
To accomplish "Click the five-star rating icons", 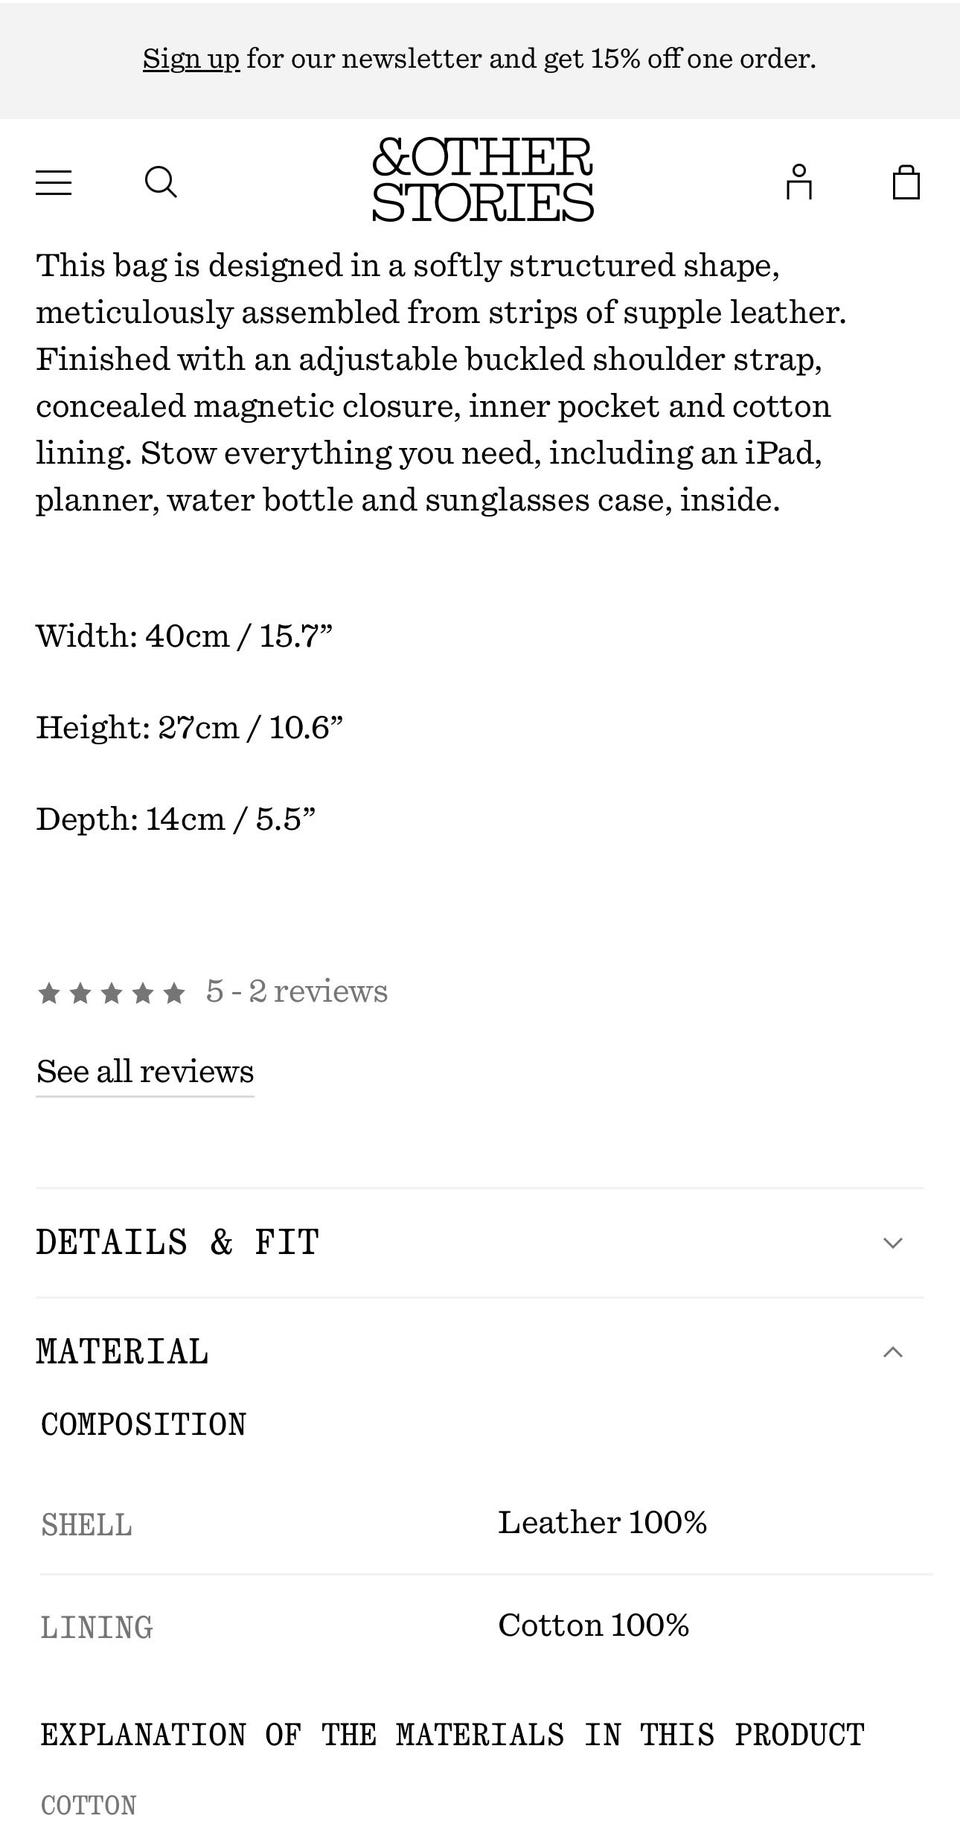I will [111, 993].
